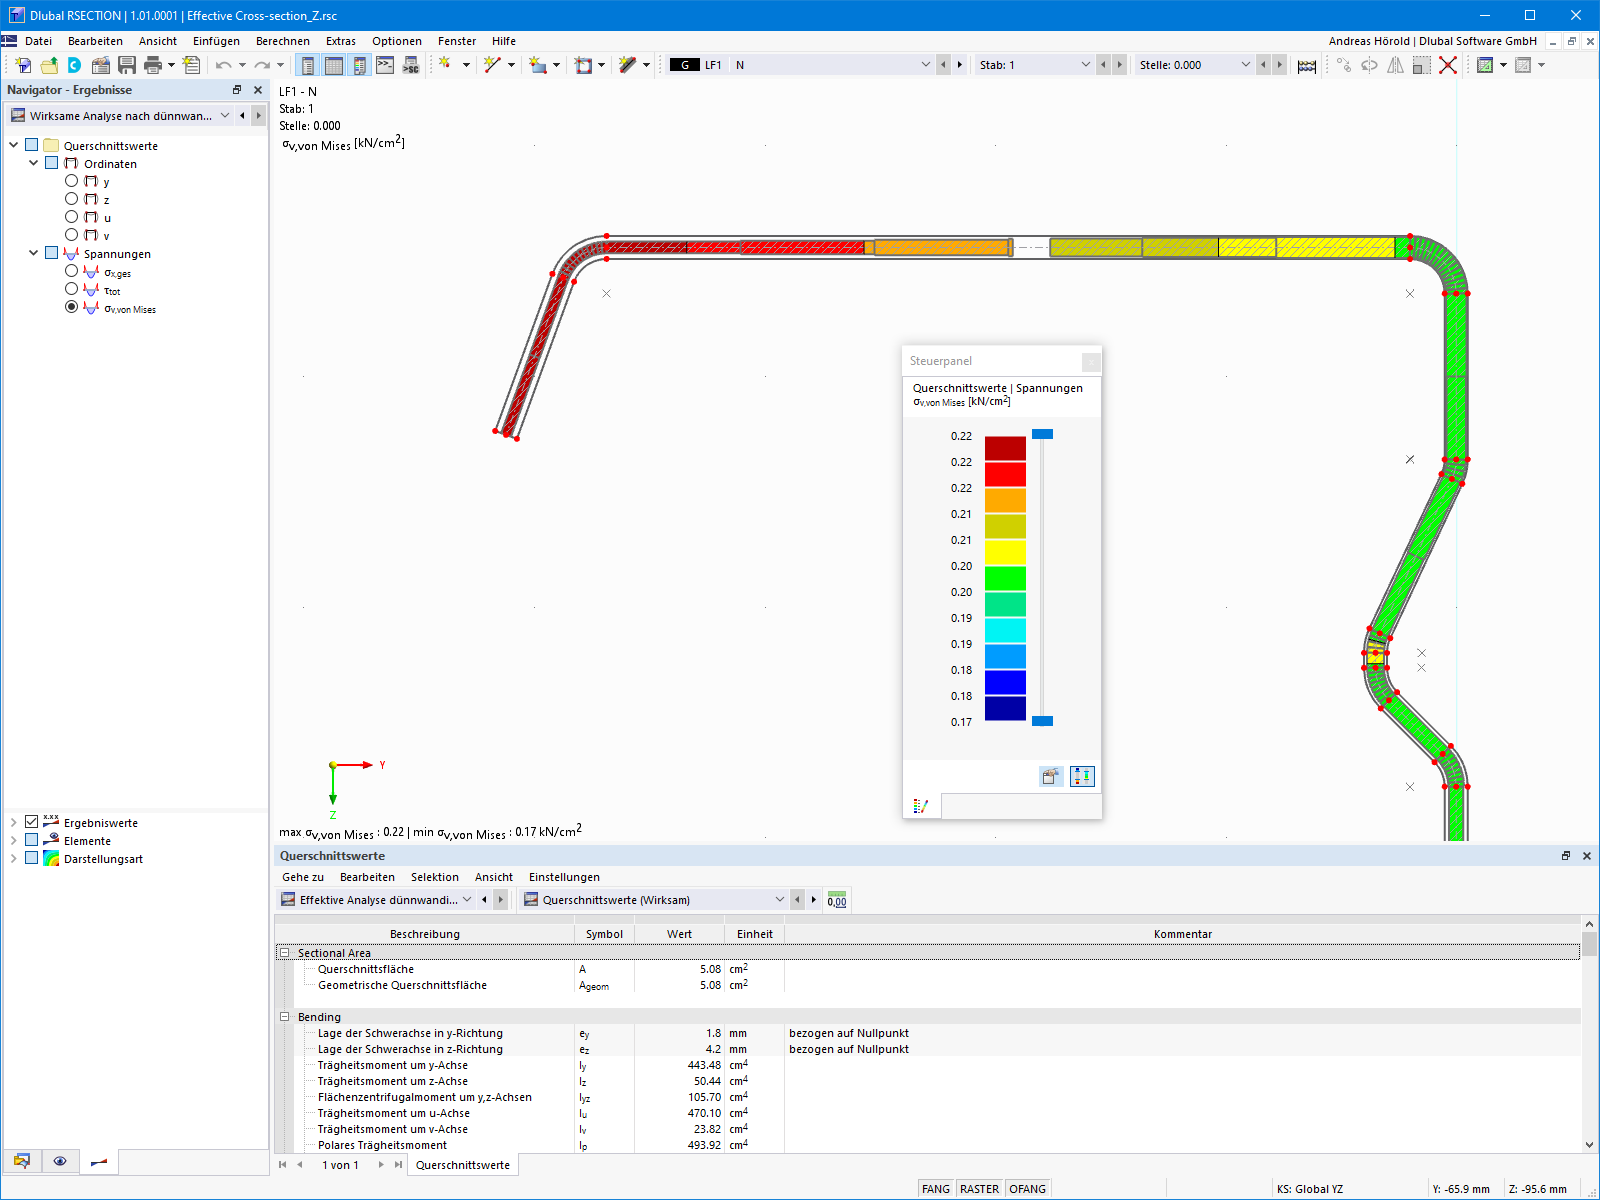
Task: Select the y ordinate radio button
Action: click(71, 181)
